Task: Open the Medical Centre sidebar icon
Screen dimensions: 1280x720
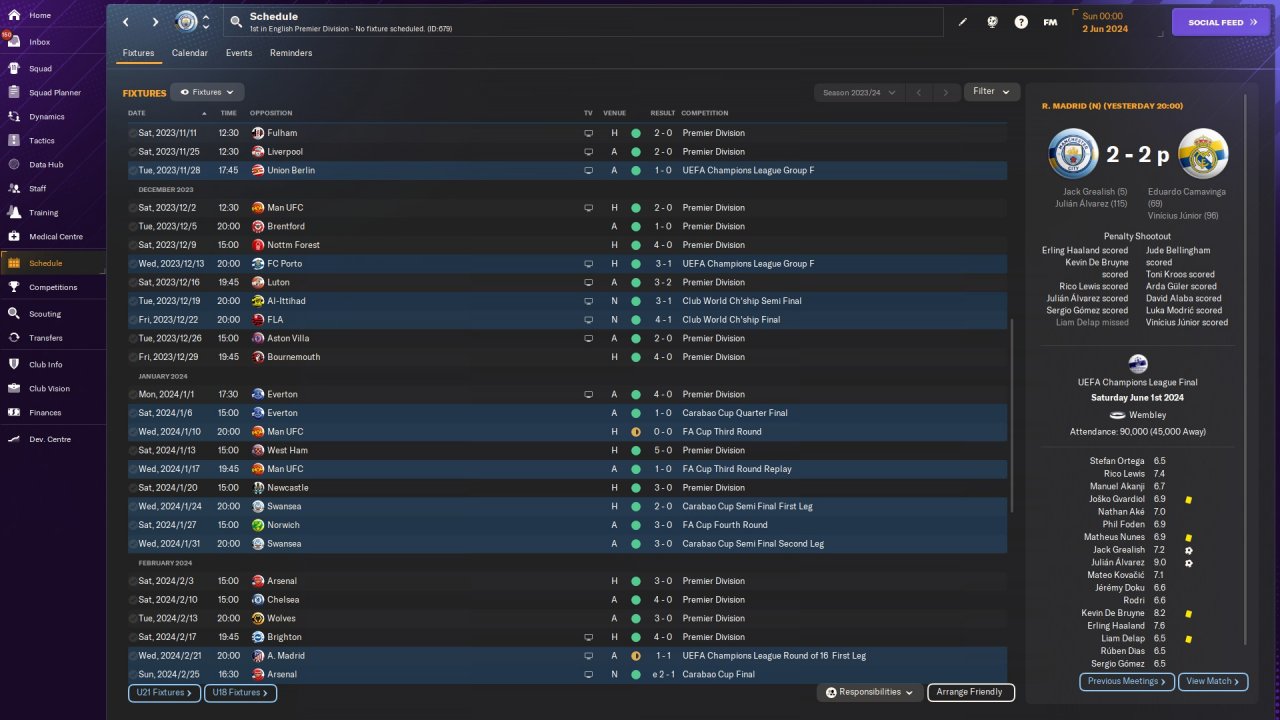Action: coord(14,237)
